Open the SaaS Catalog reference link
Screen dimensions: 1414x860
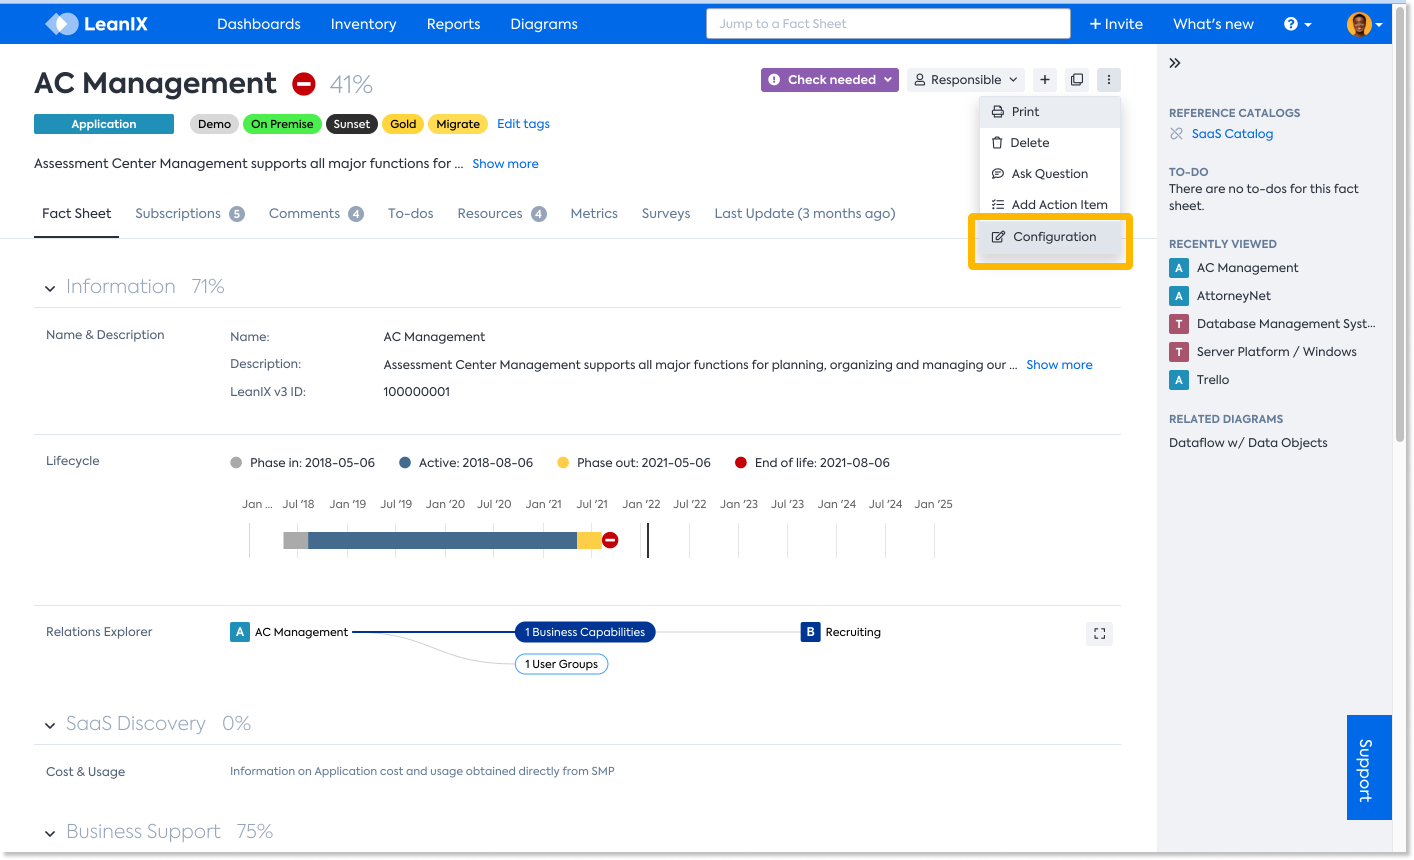[1232, 134]
